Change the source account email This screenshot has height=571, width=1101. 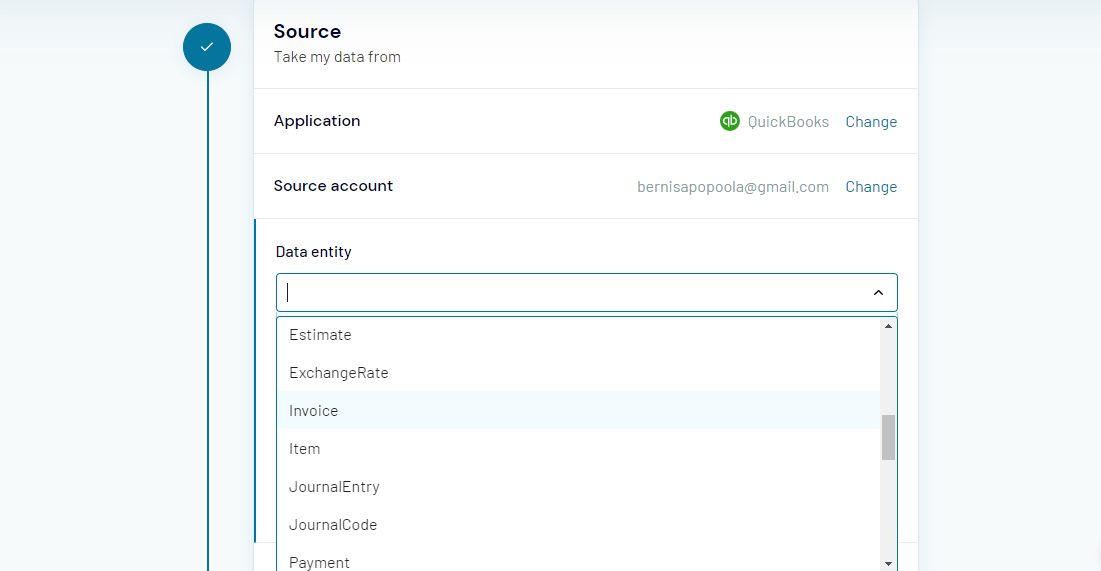[x=871, y=187]
